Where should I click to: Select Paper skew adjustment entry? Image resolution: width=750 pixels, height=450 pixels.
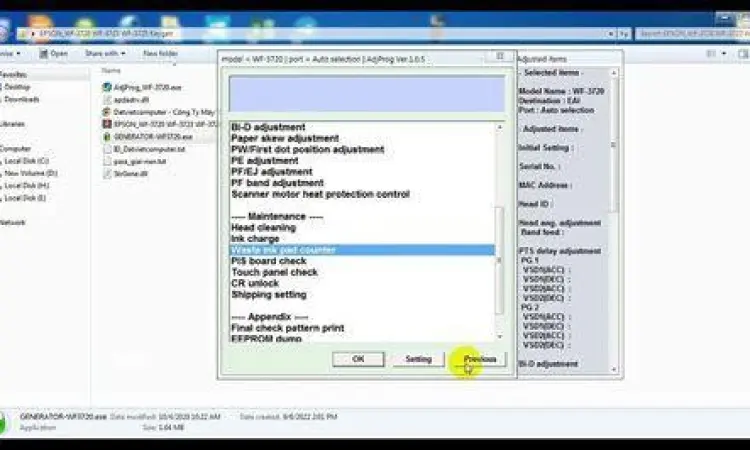click(x=285, y=138)
